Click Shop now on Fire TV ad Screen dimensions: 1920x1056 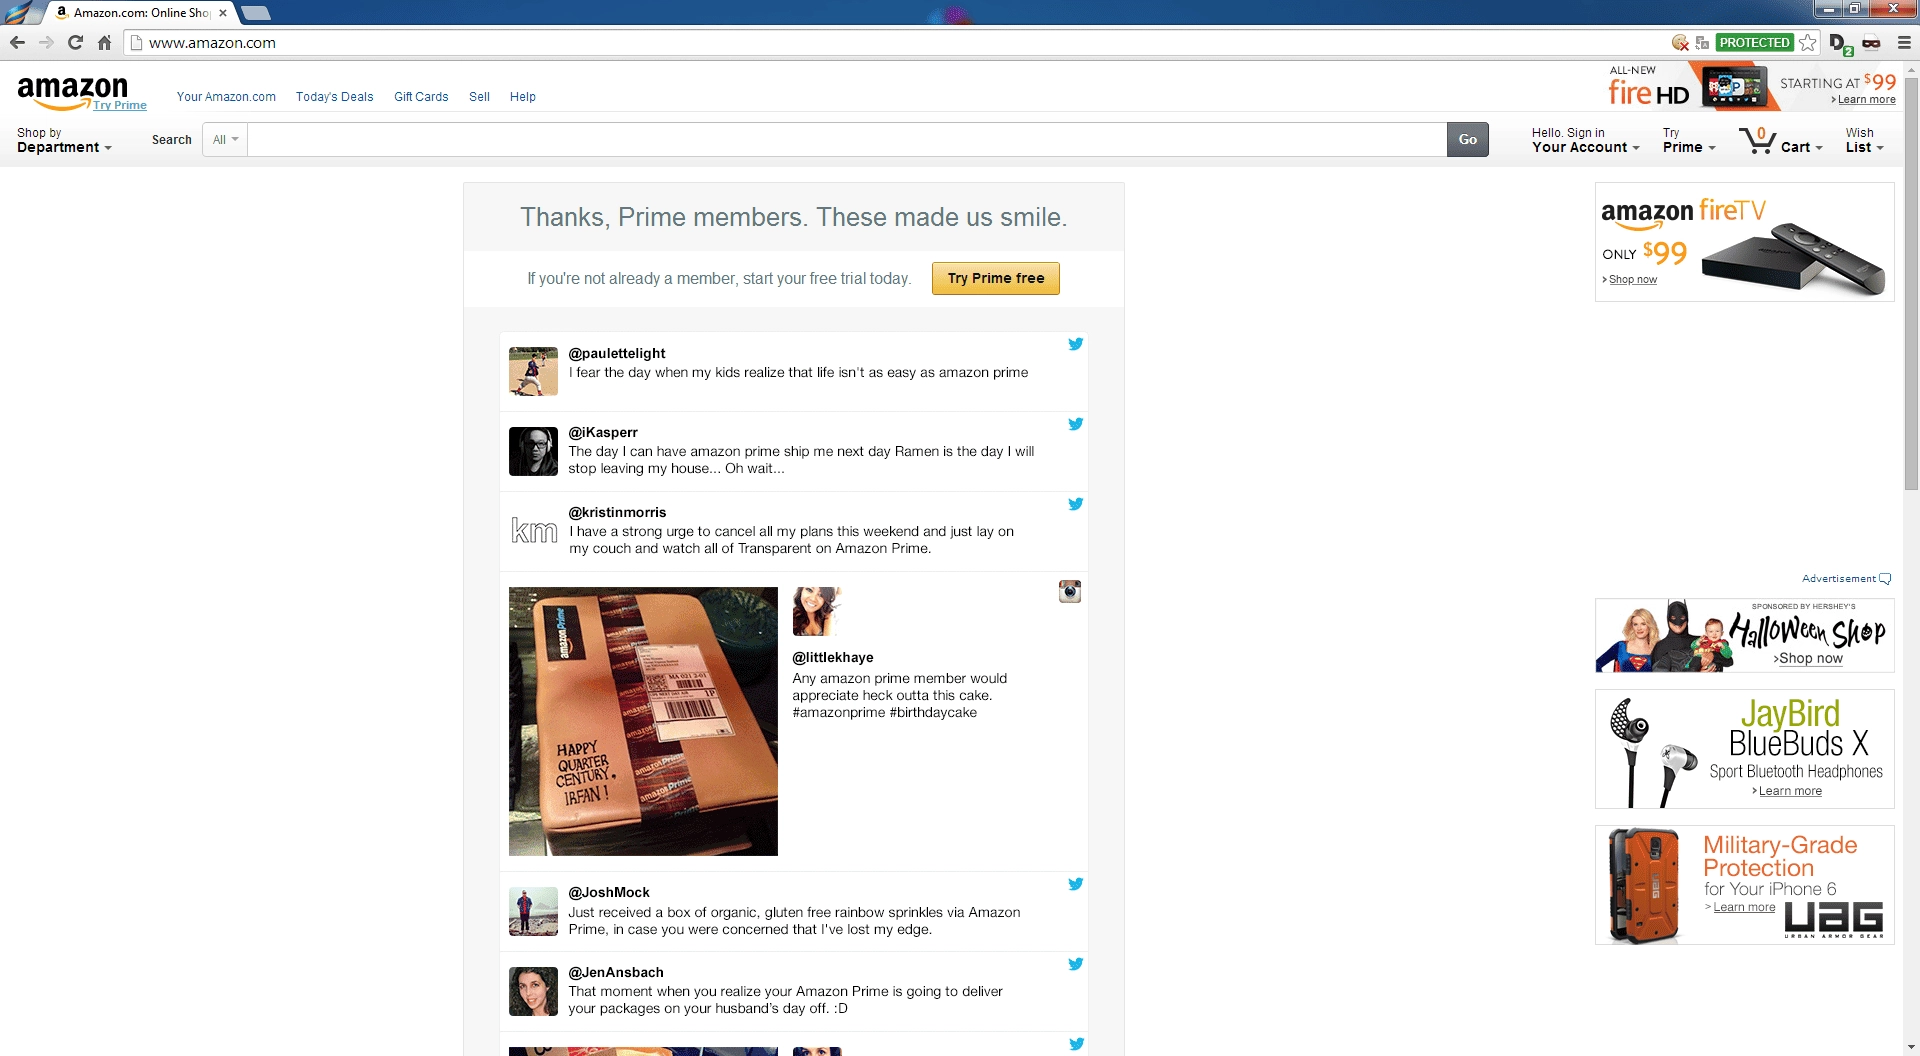pyautogui.click(x=1632, y=280)
